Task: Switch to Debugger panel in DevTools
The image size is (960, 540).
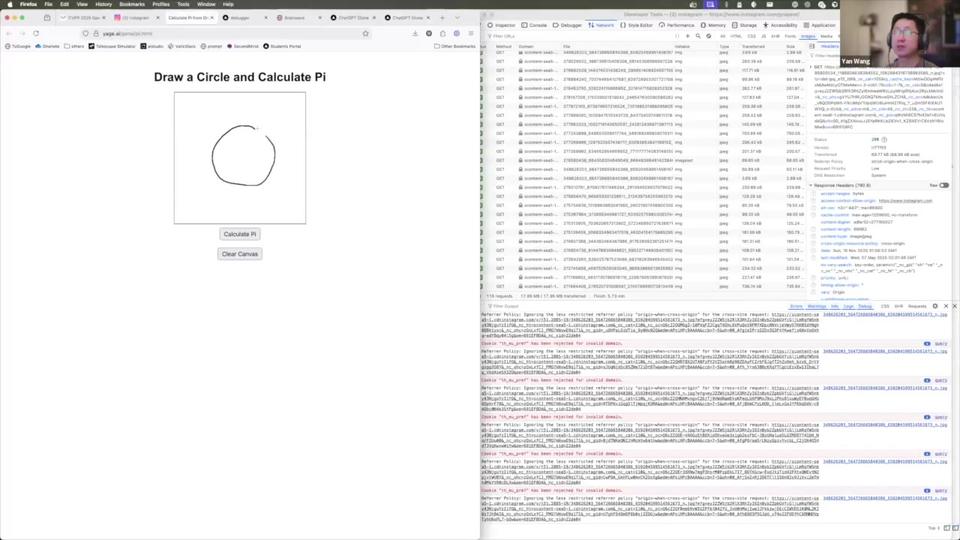Action: click(x=568, y=25)
